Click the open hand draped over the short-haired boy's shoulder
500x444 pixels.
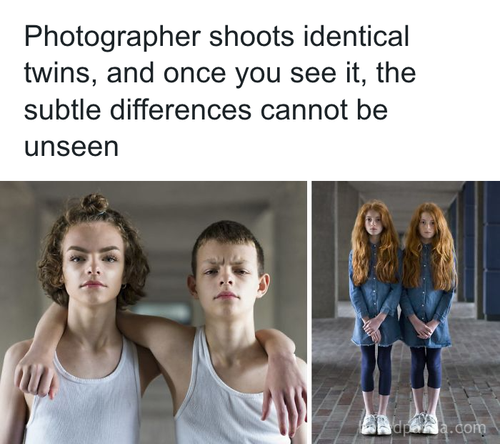coord(282,382)
